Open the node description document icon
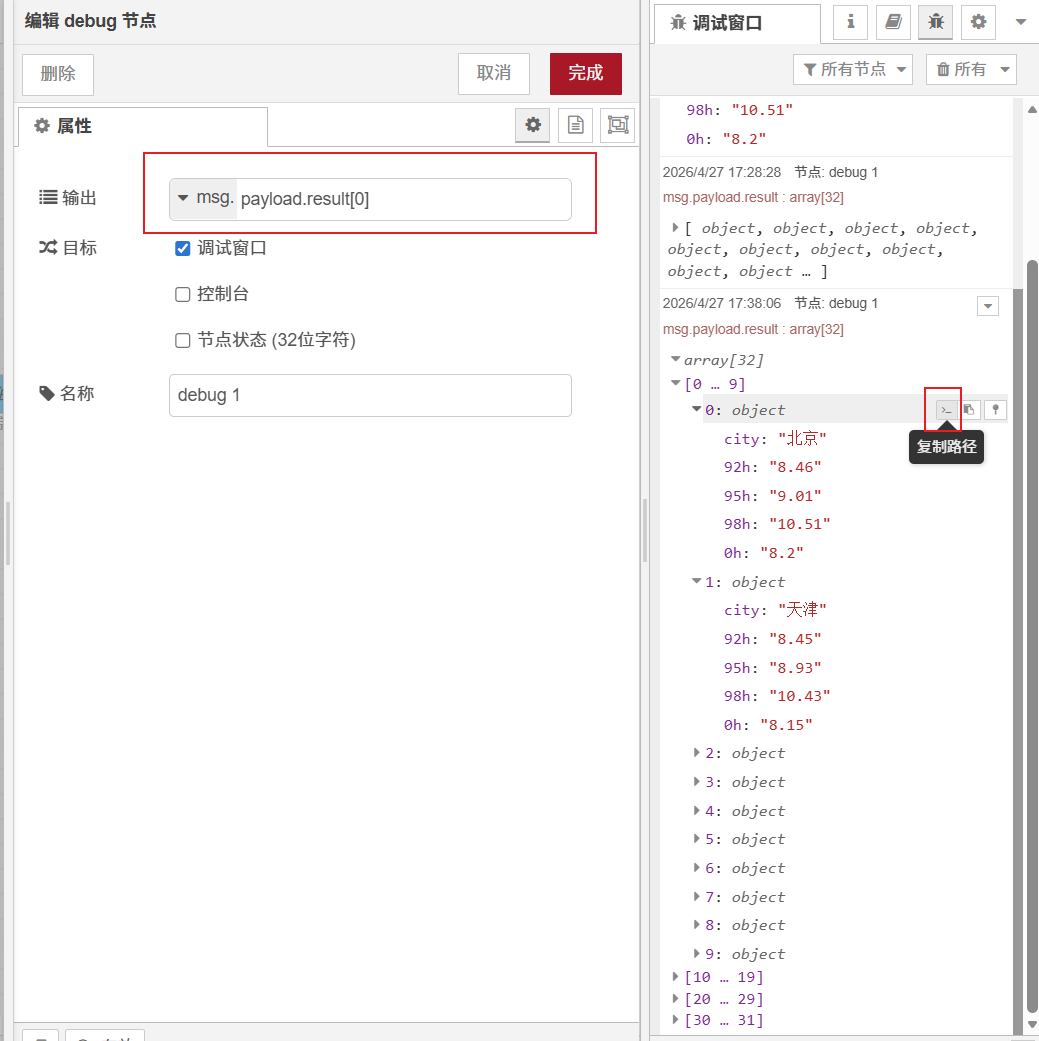Image resolution: width=1039 pixels, height=1041 pixels. [576, 125]
